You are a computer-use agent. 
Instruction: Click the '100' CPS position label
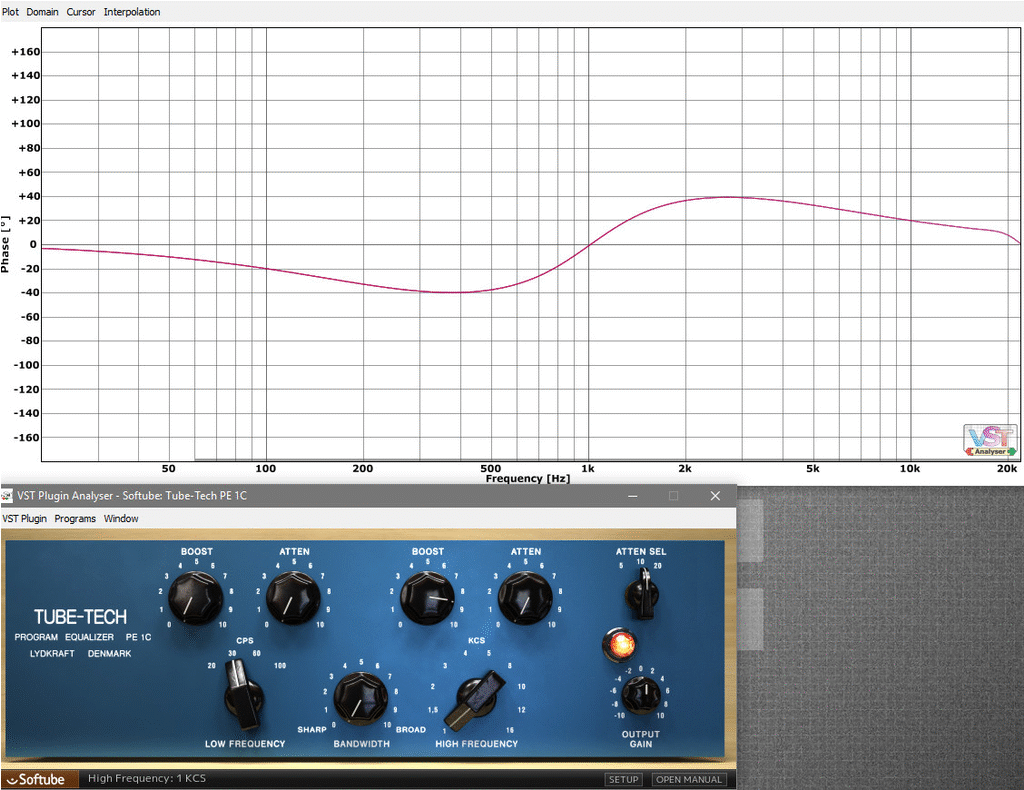coord(280,665)
